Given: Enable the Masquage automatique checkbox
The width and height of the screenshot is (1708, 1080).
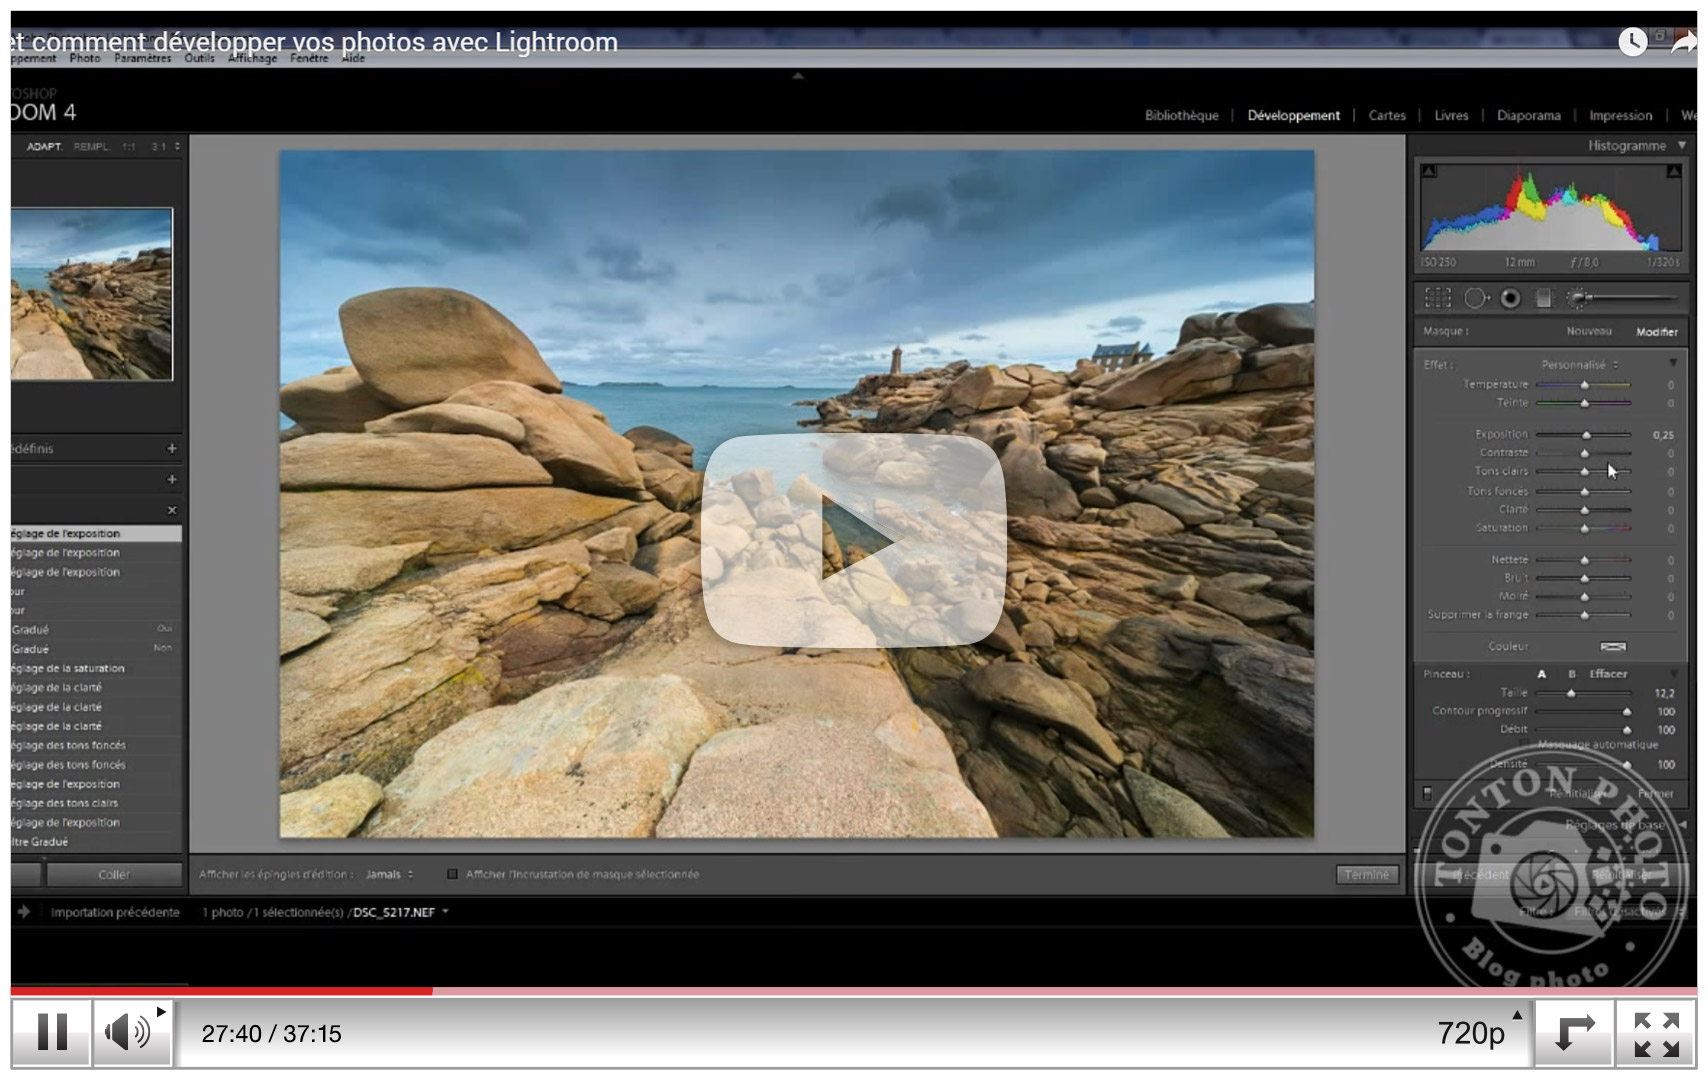Looking at the screenshot, I should click(1524, 743).
